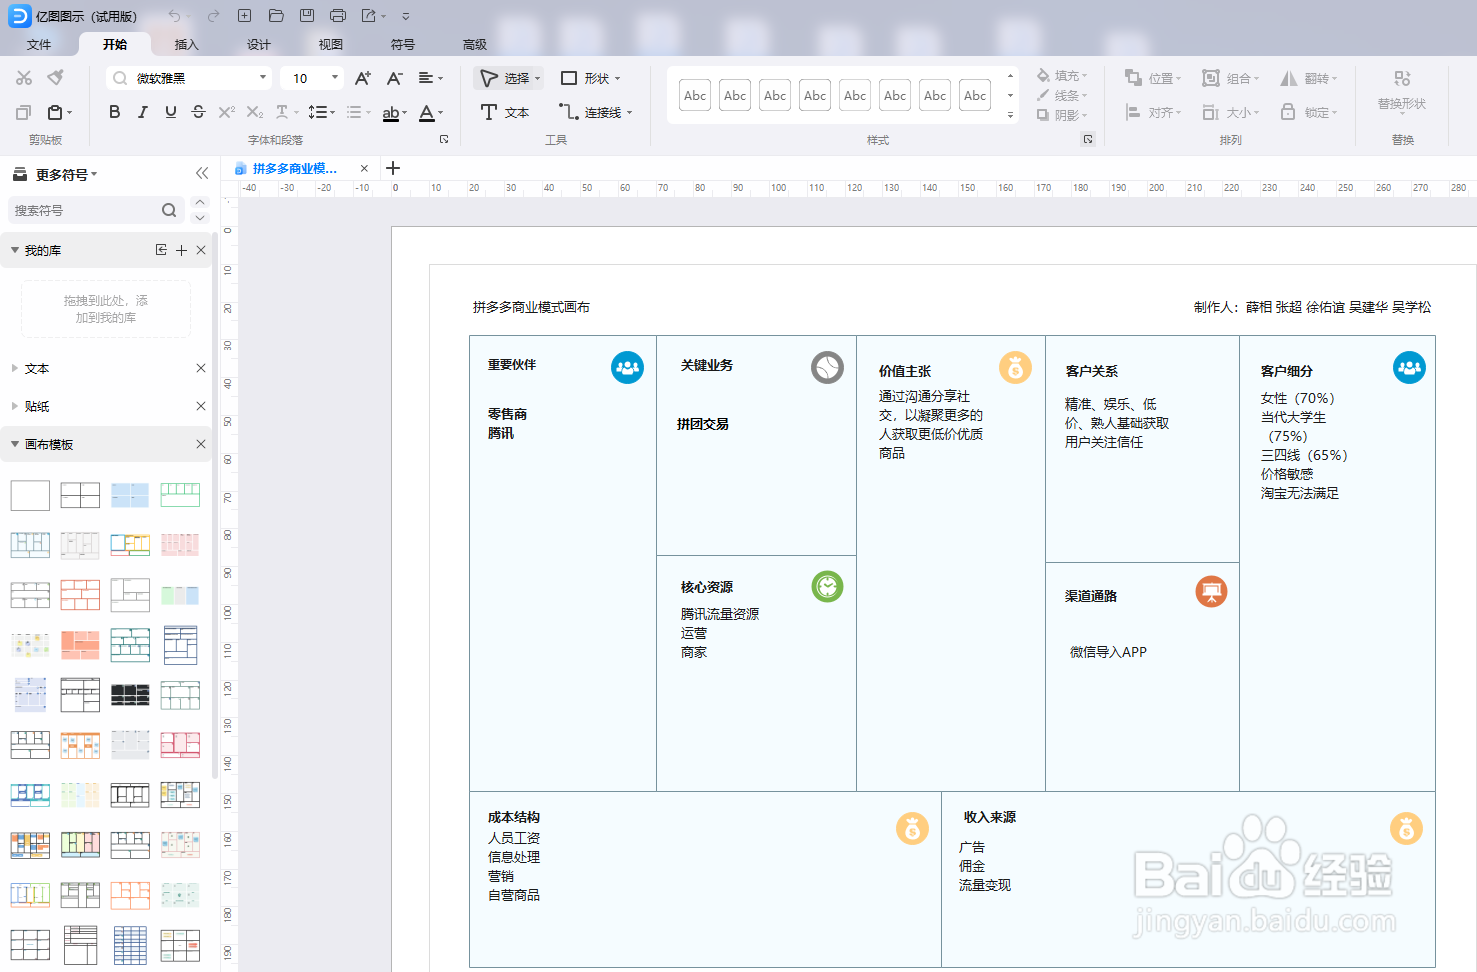Open the 大小 size dropdown
1477x972 pixels.
pos(1231,112)
